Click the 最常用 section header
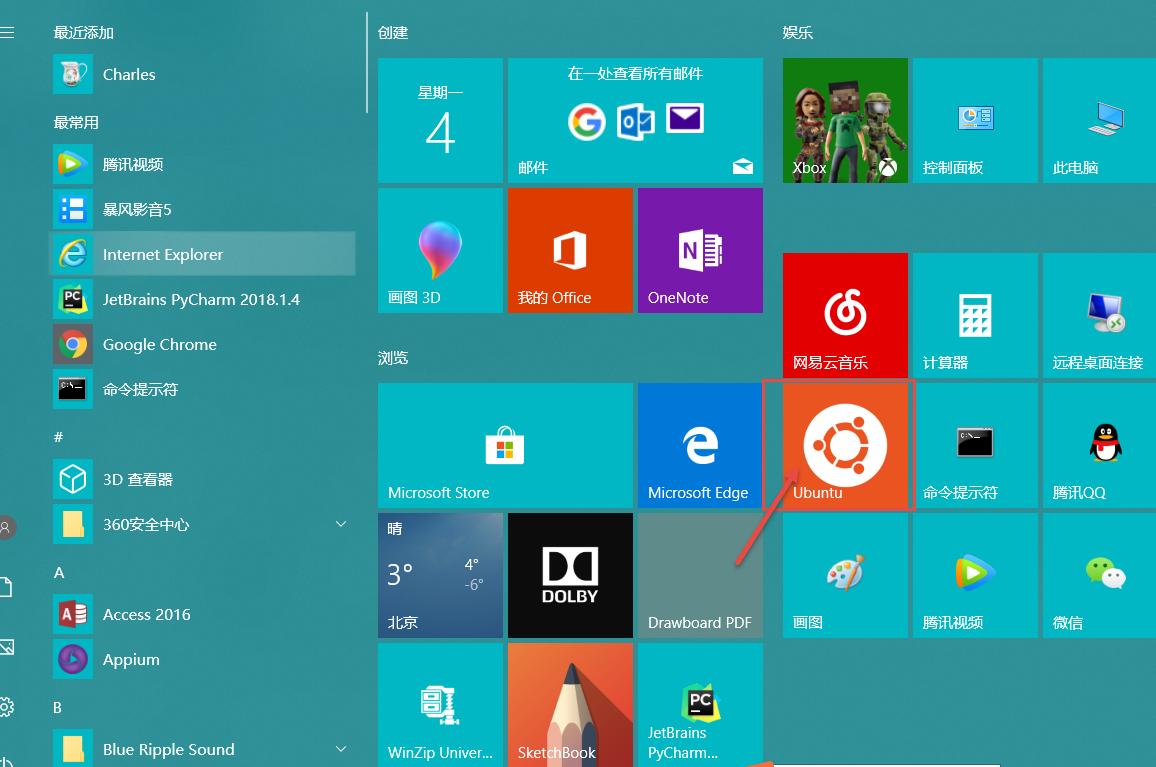Screen dimensions: 1156x767 tap(76, 122)
